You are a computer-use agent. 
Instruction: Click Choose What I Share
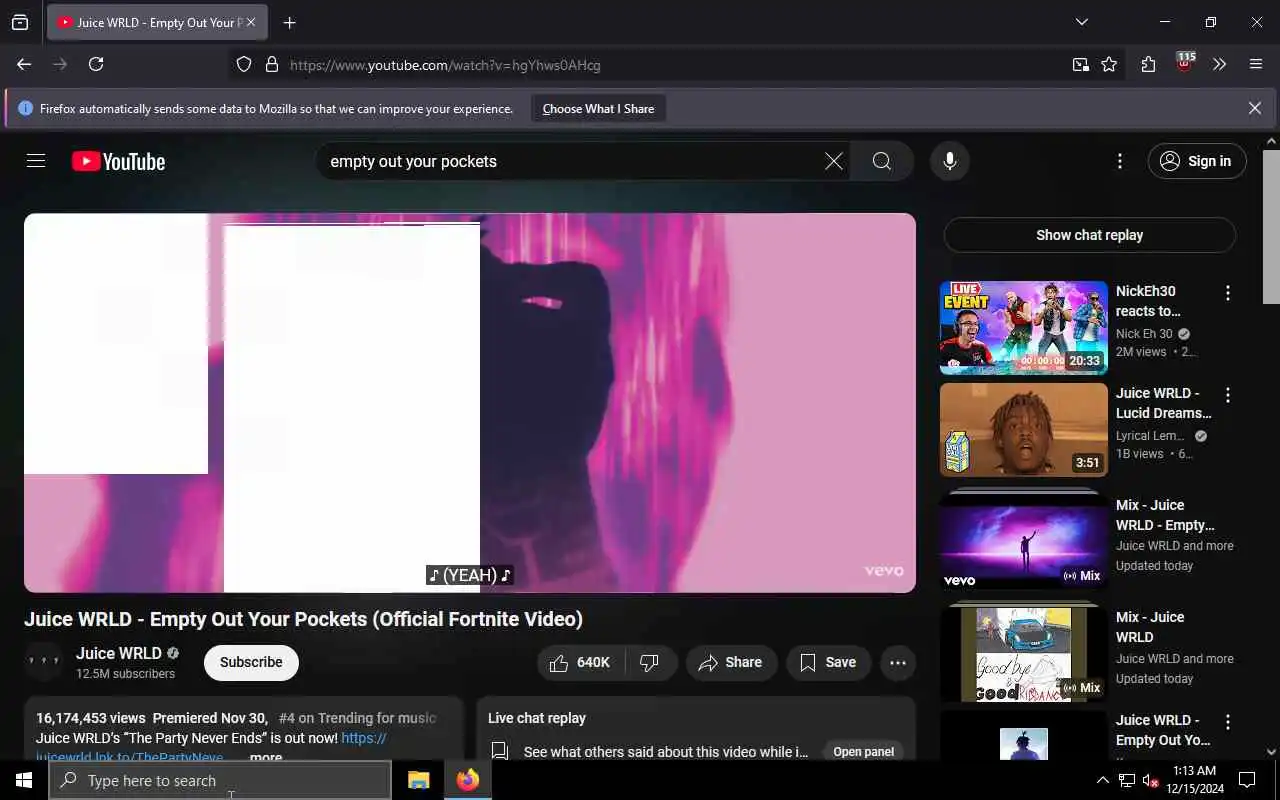598,108
